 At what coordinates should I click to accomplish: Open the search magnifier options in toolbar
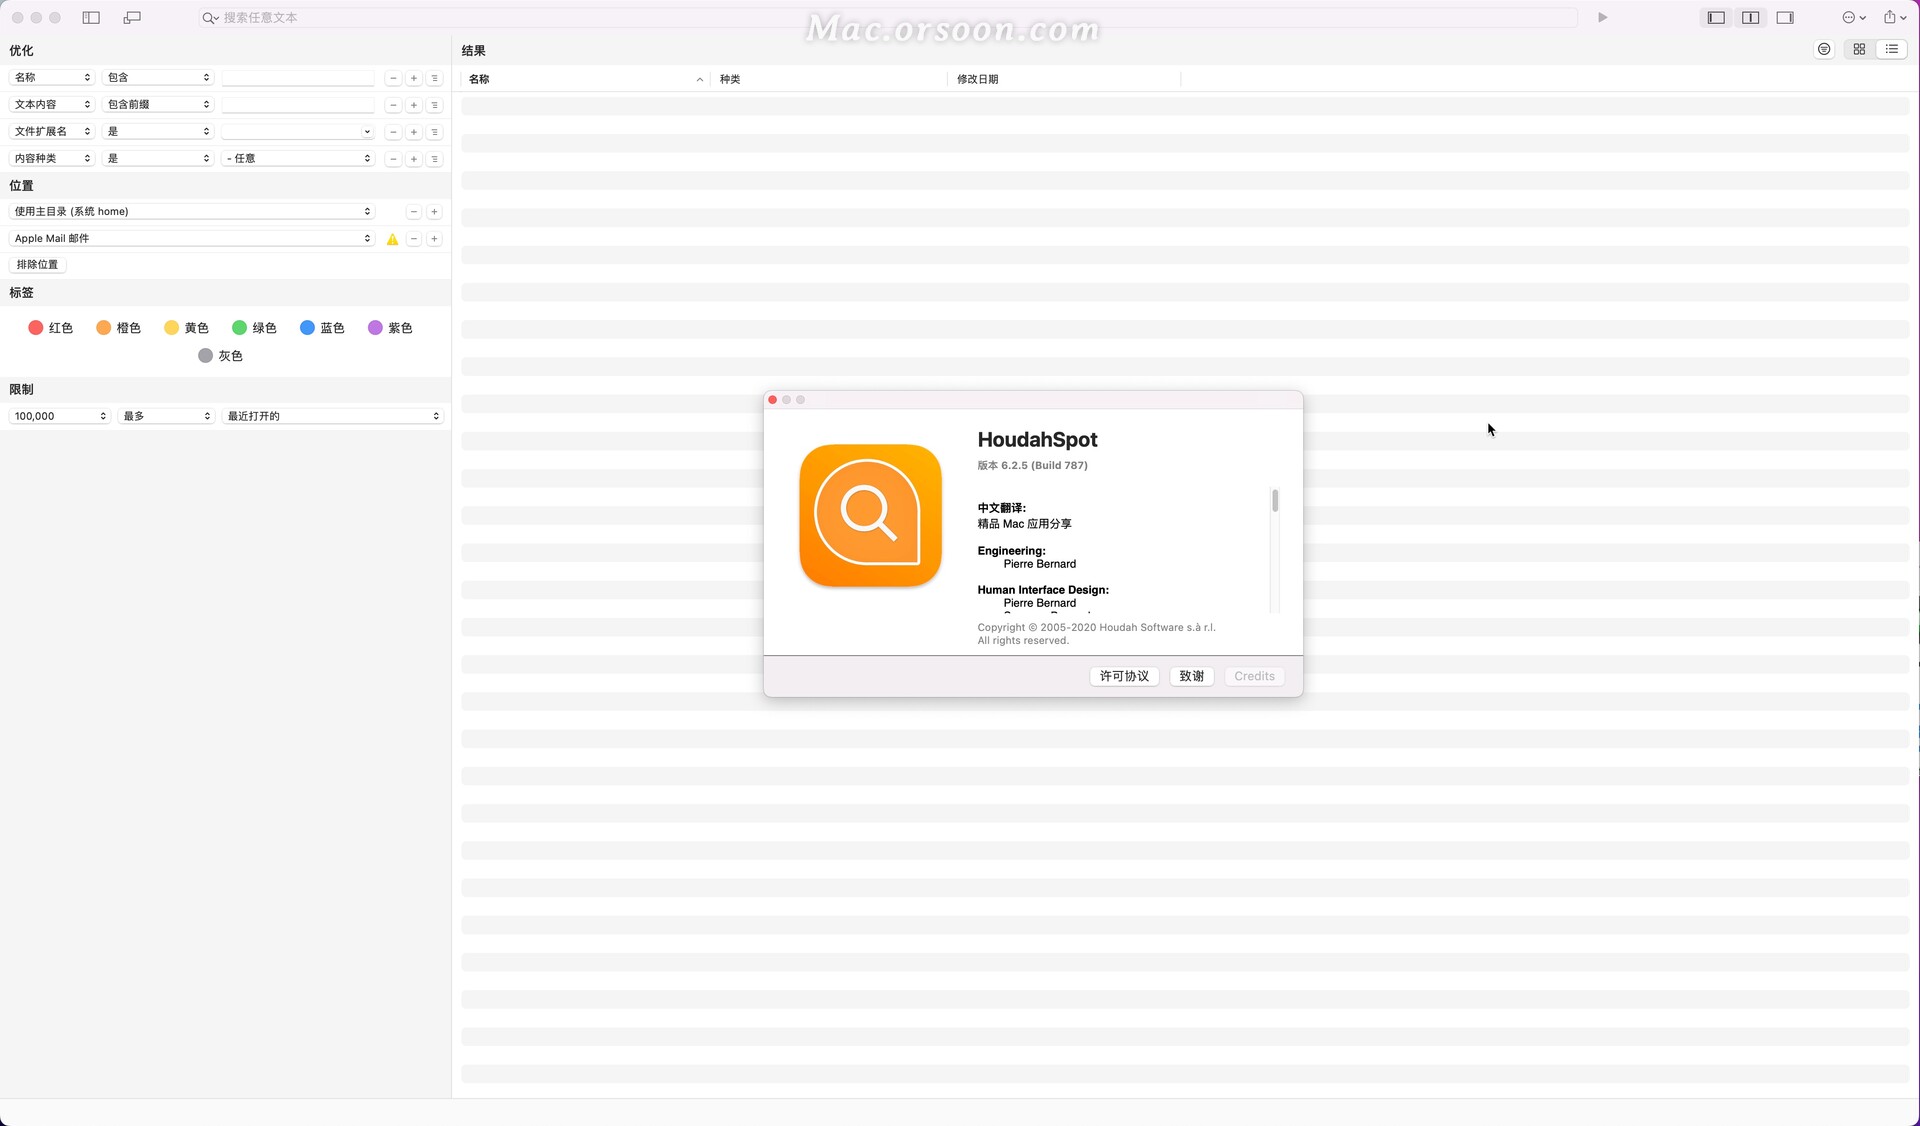(210, 18)
